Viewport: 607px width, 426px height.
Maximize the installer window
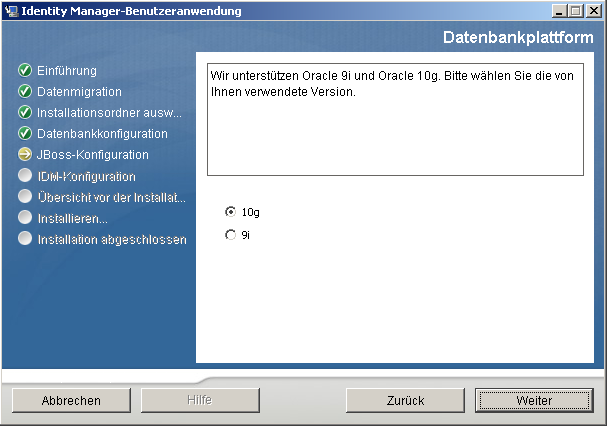click(576, 11)
